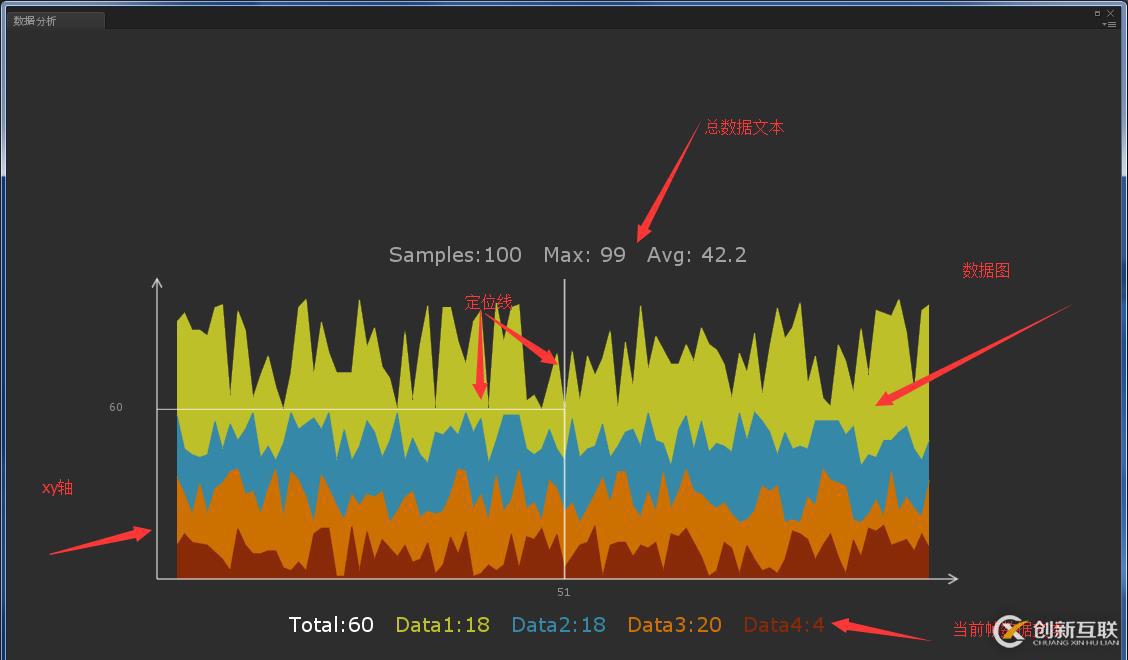
Task: Click the 60 value on the y-axis
Action: (x=116, y=408)
